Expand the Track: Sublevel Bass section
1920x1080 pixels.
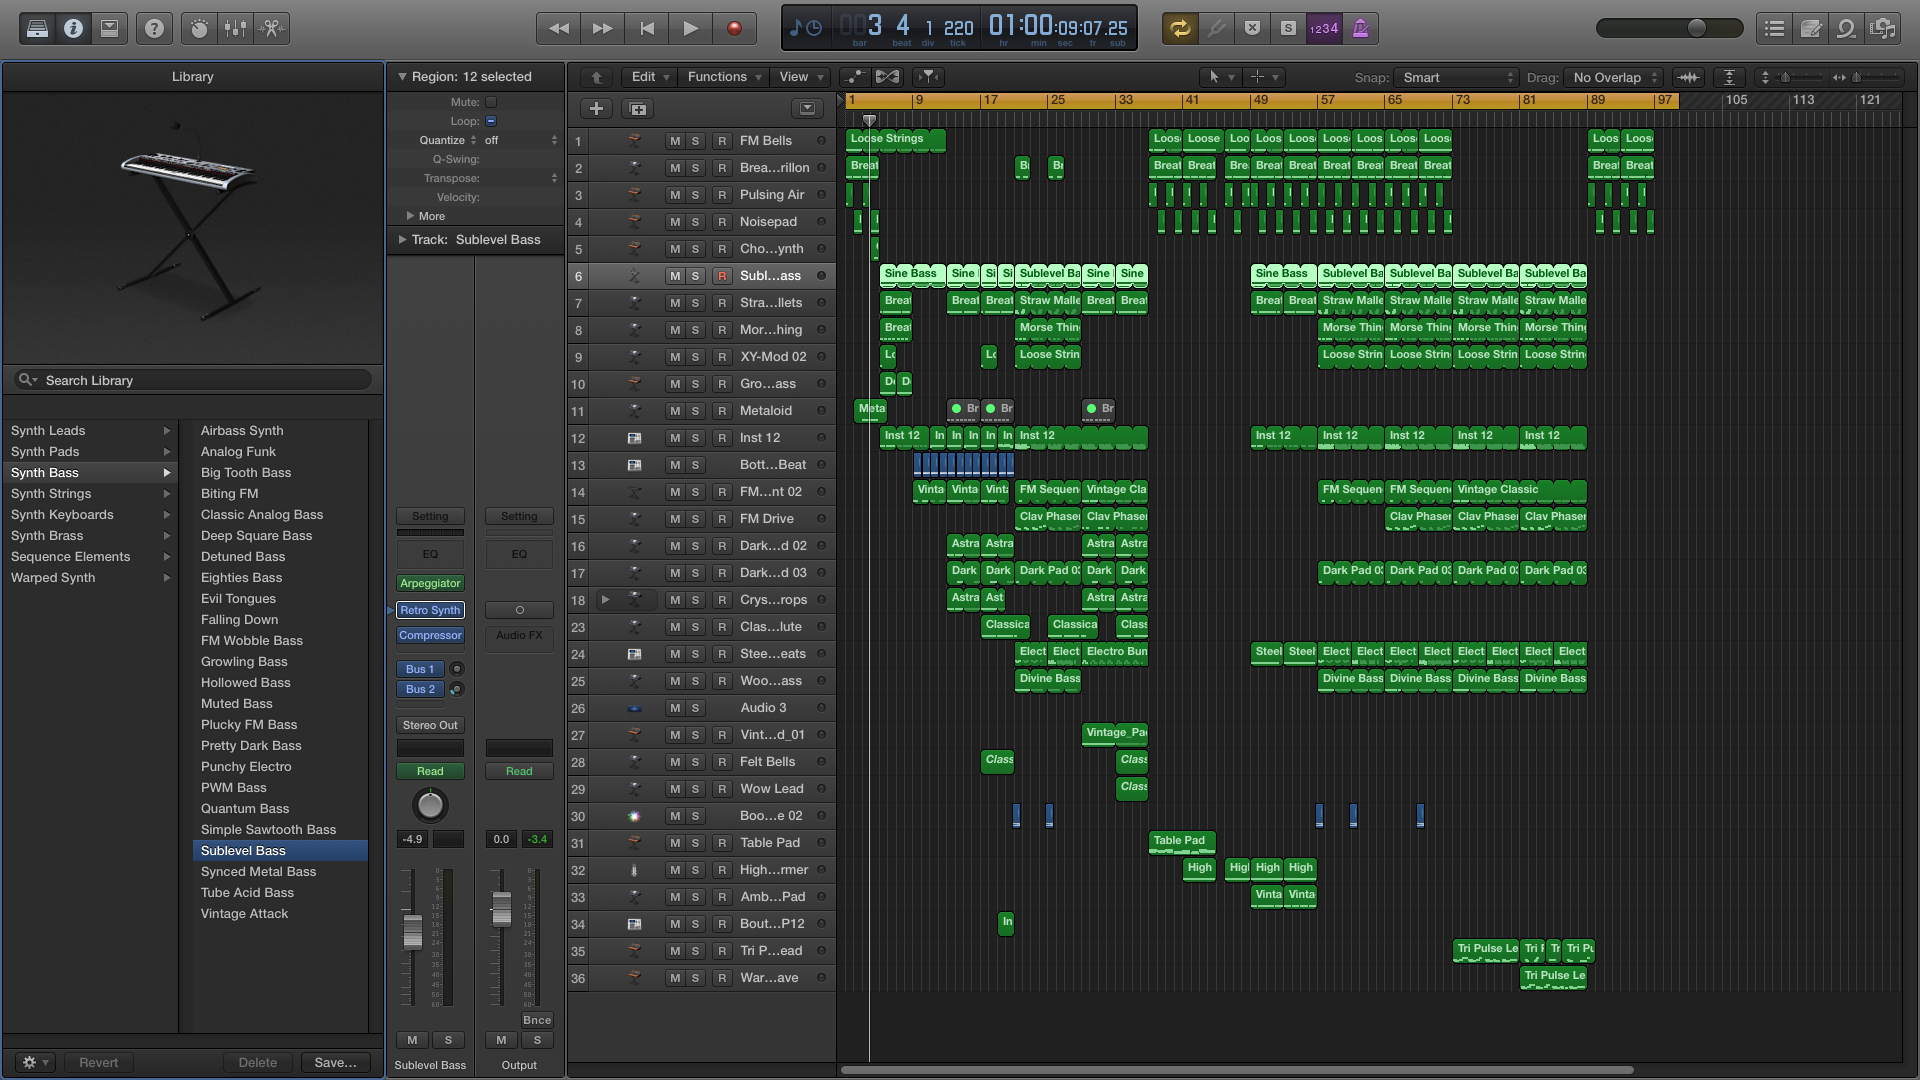(x=402, y=240)
